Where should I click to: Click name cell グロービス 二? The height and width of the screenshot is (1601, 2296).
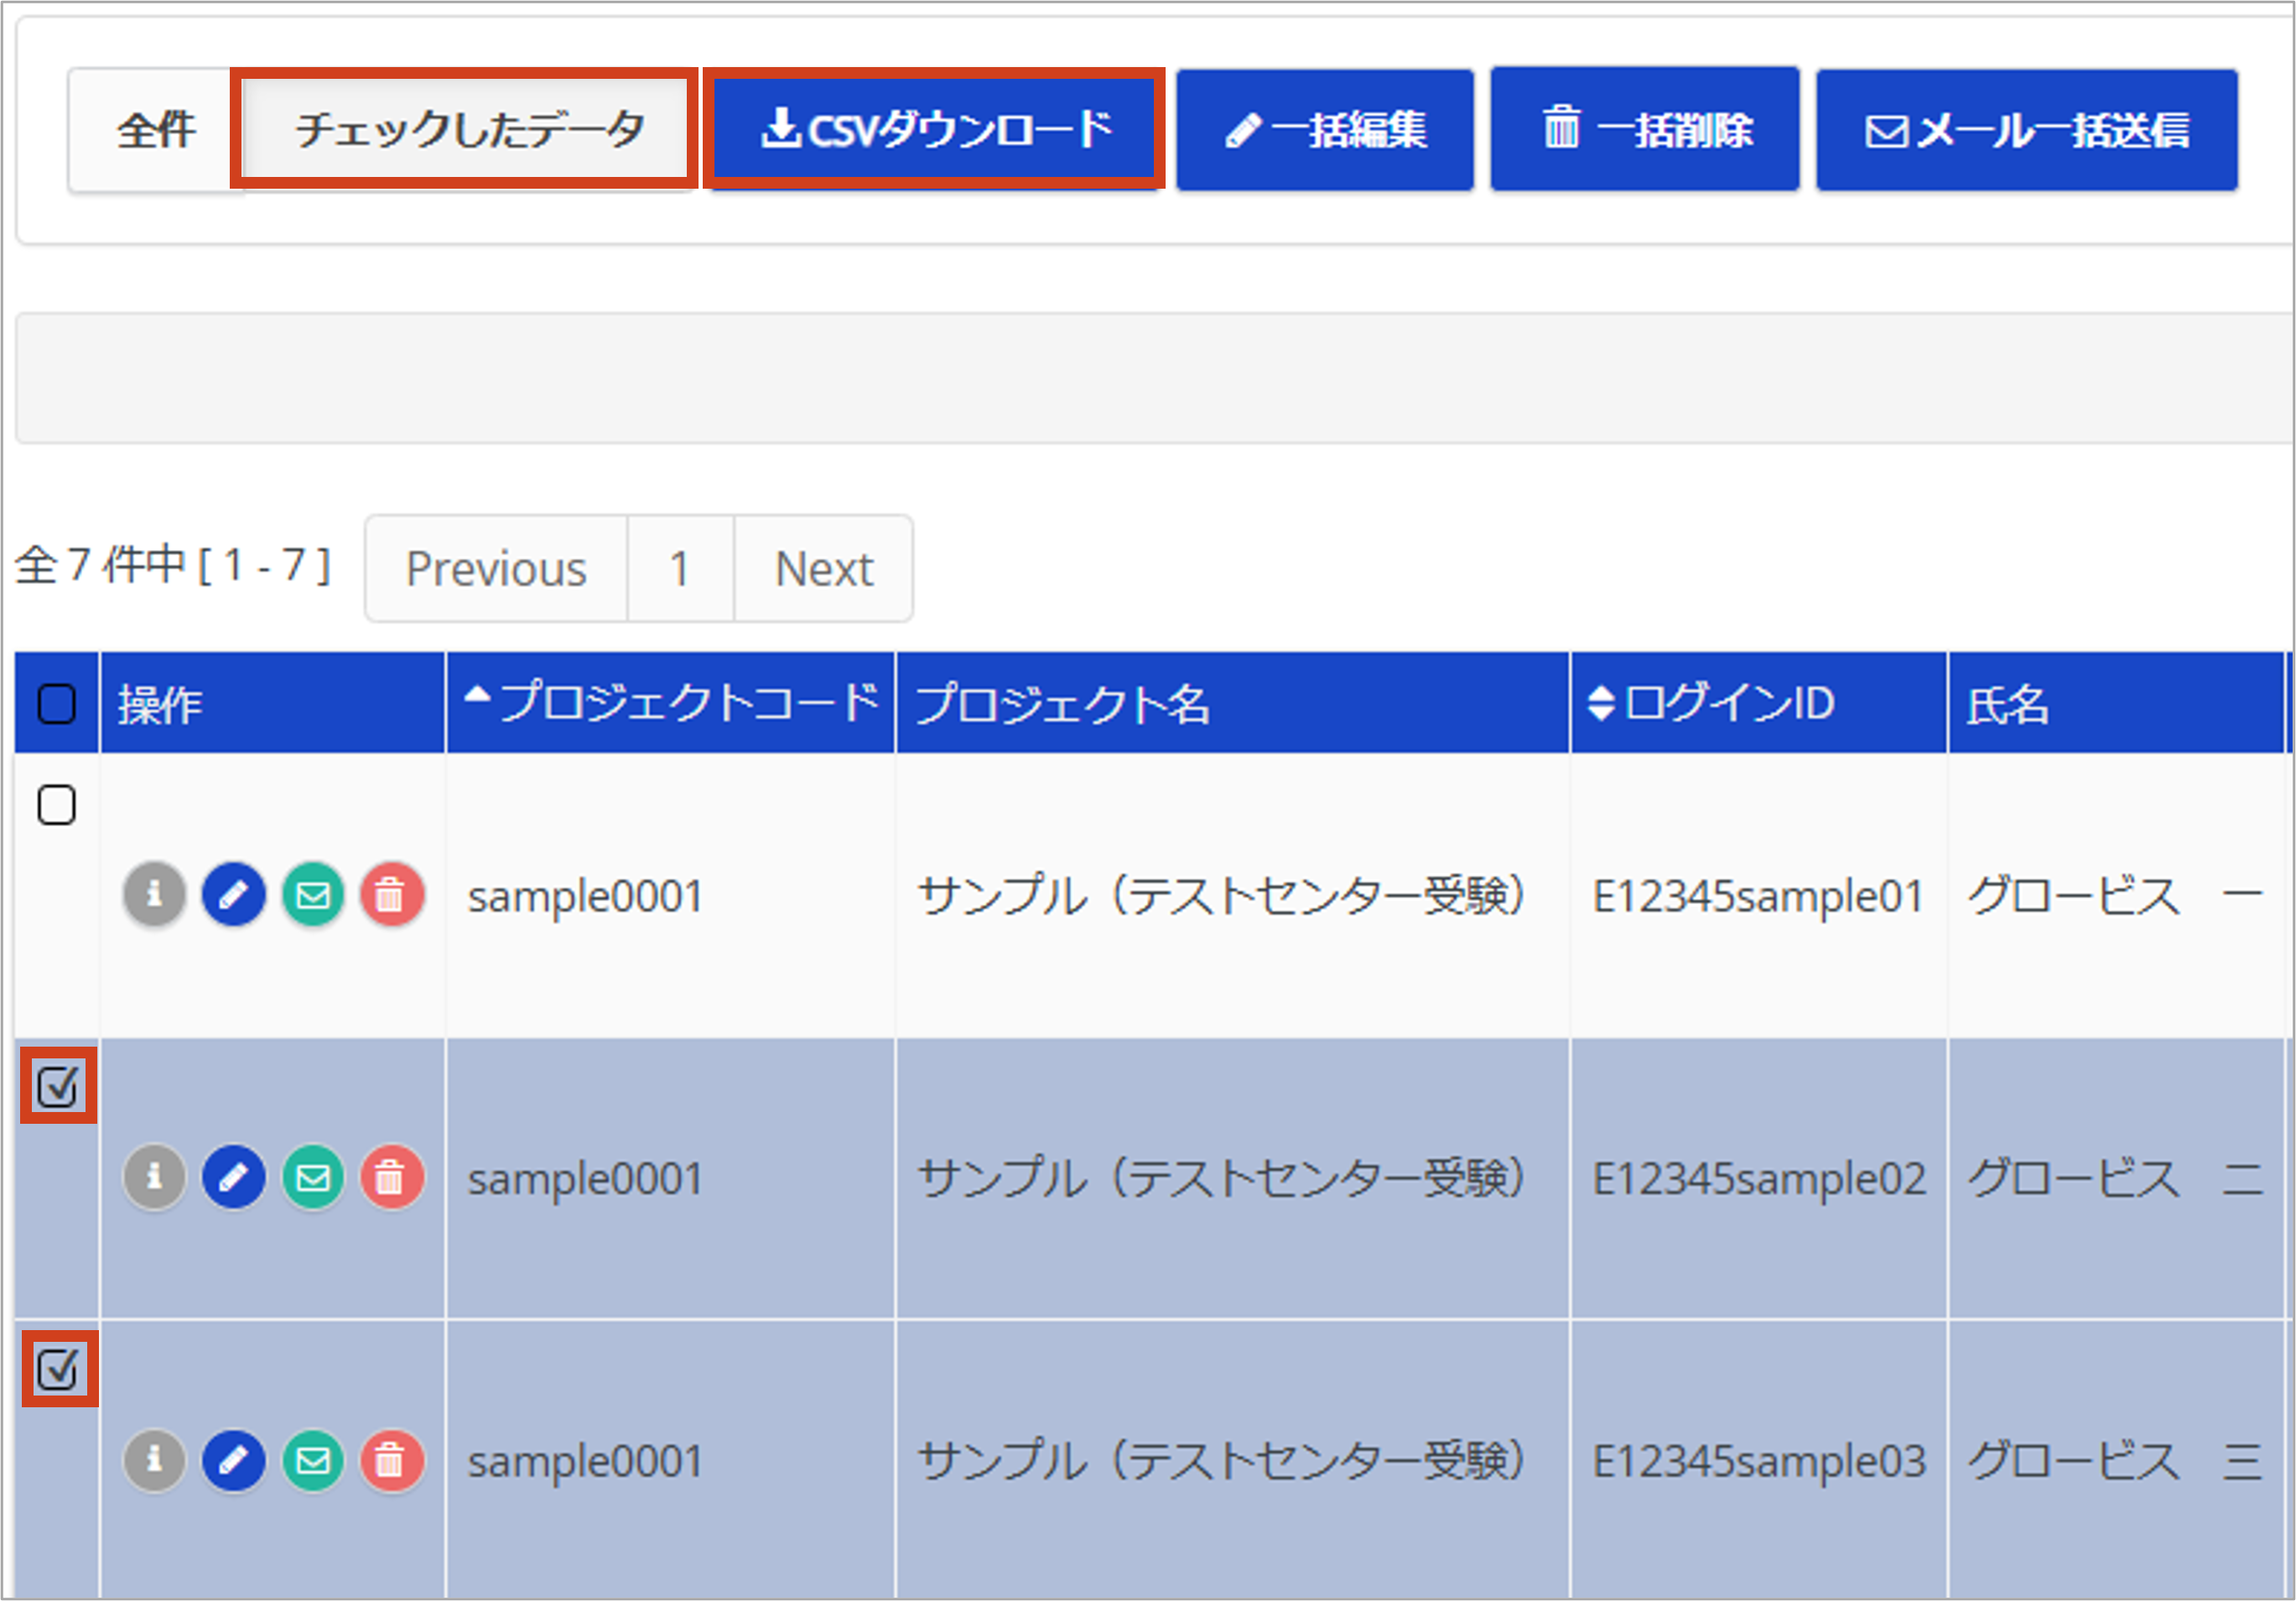[x=2117, y=1178]
